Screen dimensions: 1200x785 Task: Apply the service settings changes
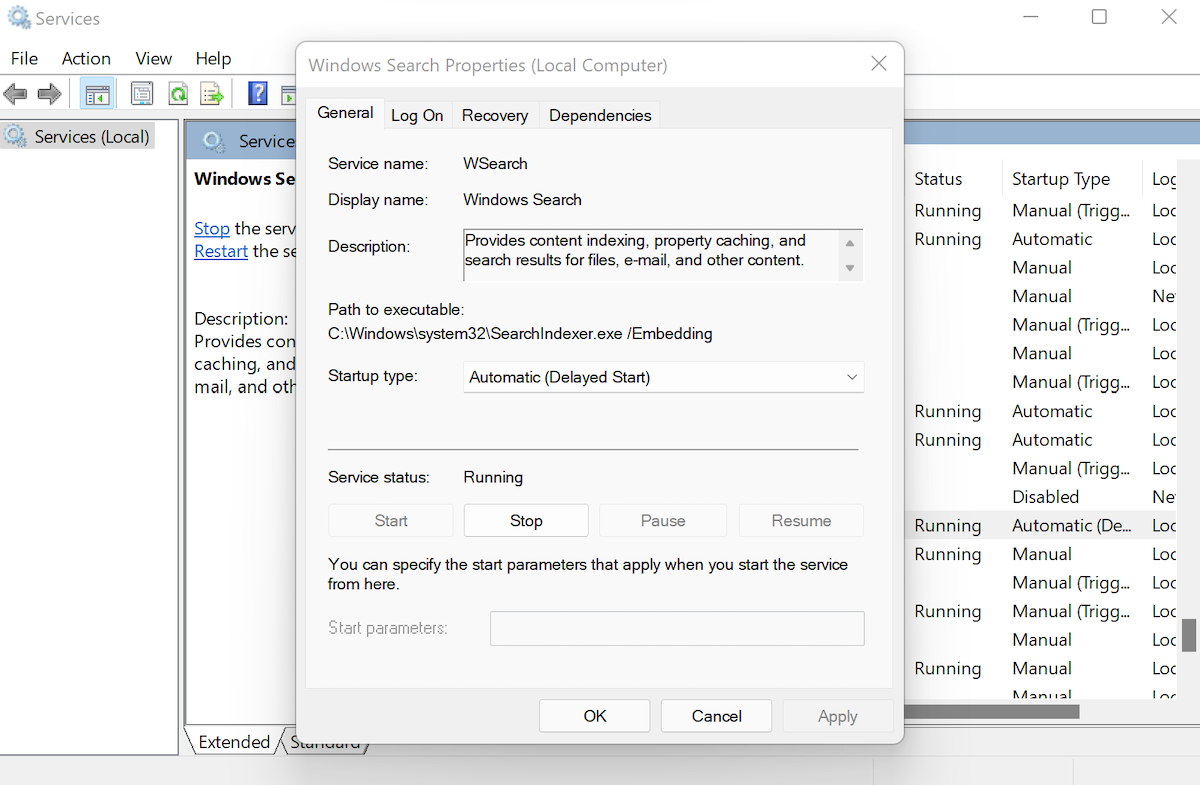pyautogui.click(x=837, y=716)
